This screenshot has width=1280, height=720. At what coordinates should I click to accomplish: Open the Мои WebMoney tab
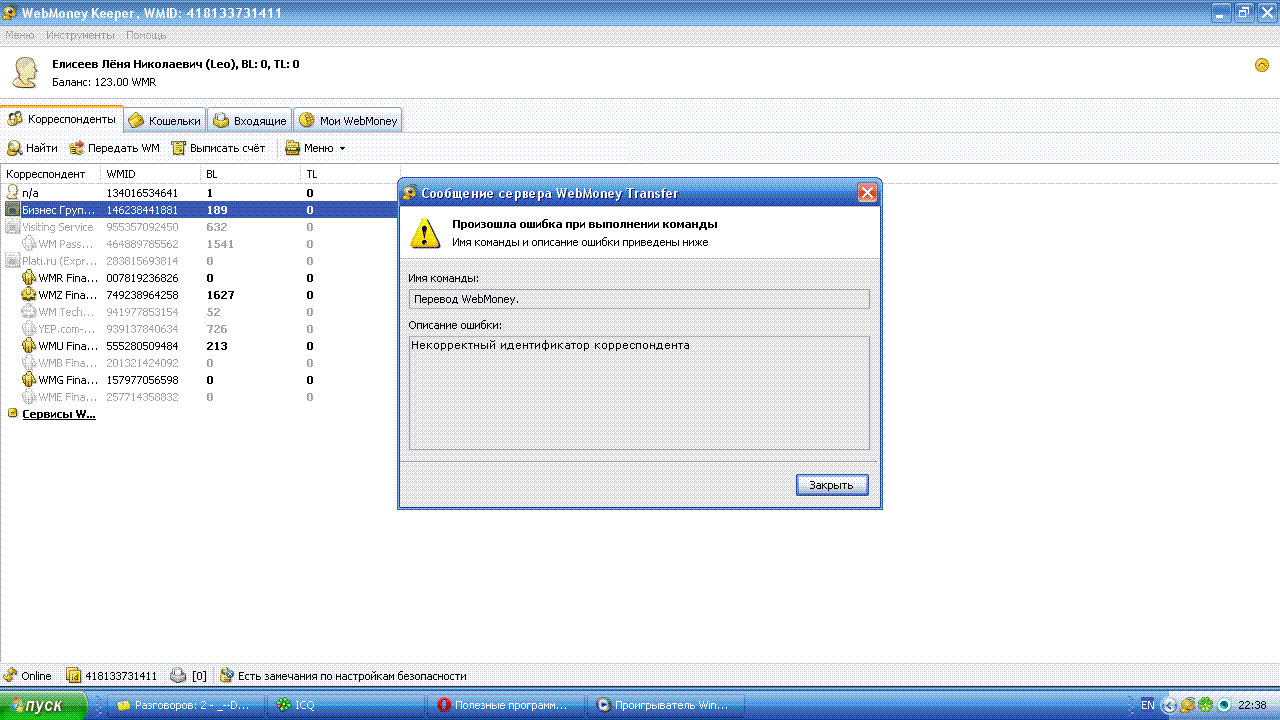(348, 120)
